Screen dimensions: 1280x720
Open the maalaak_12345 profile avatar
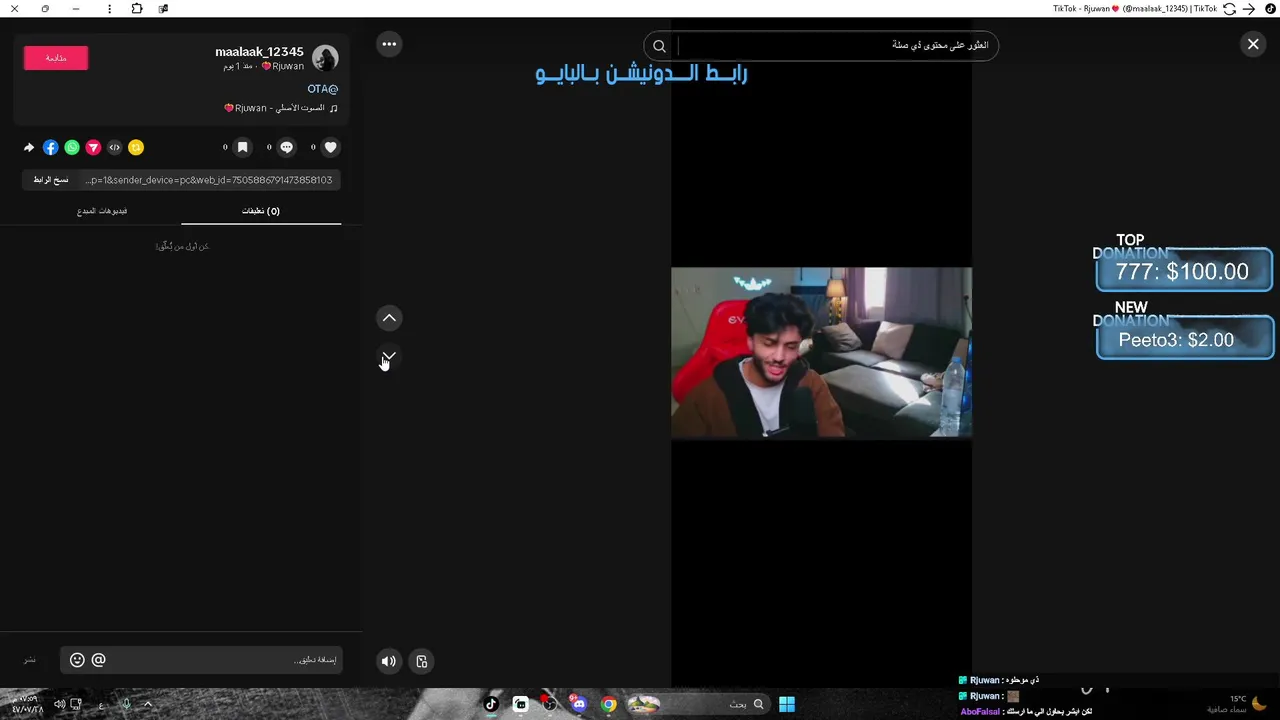pos(325,58)
